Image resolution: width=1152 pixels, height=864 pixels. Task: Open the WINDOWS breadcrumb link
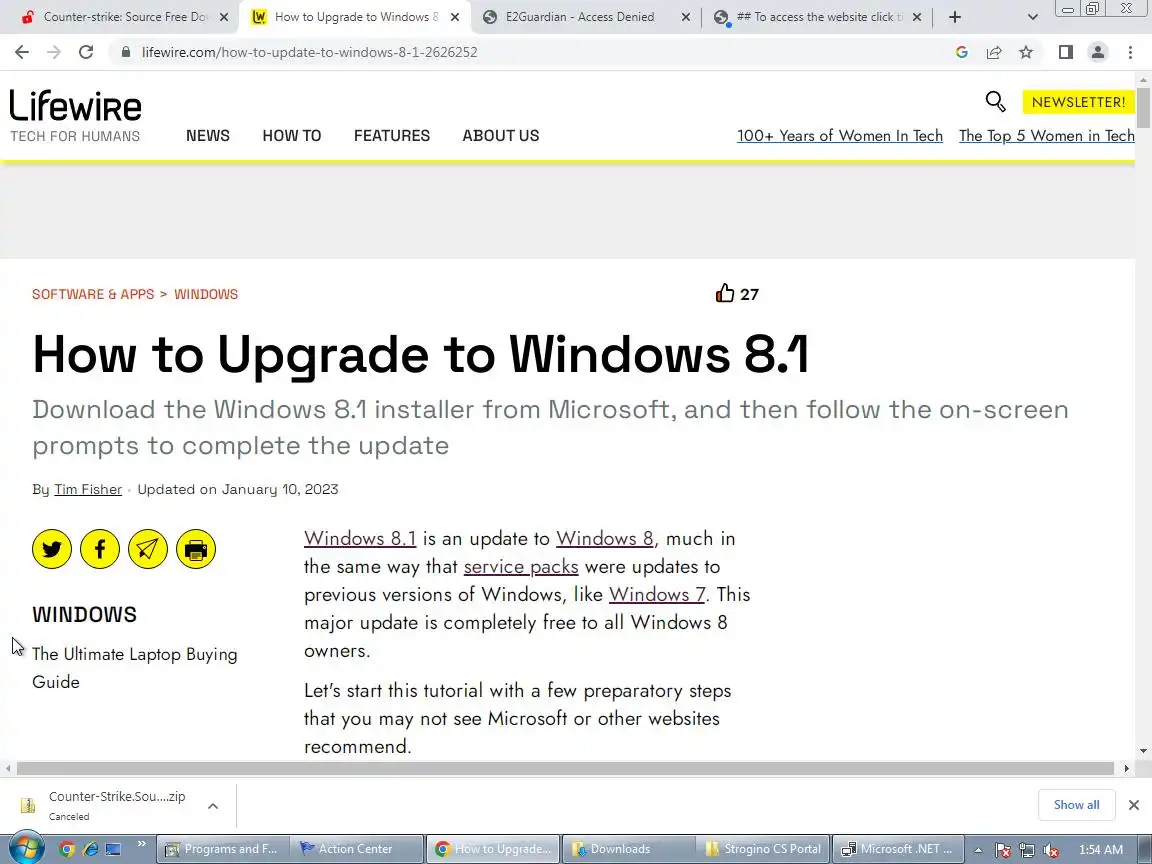206,294
